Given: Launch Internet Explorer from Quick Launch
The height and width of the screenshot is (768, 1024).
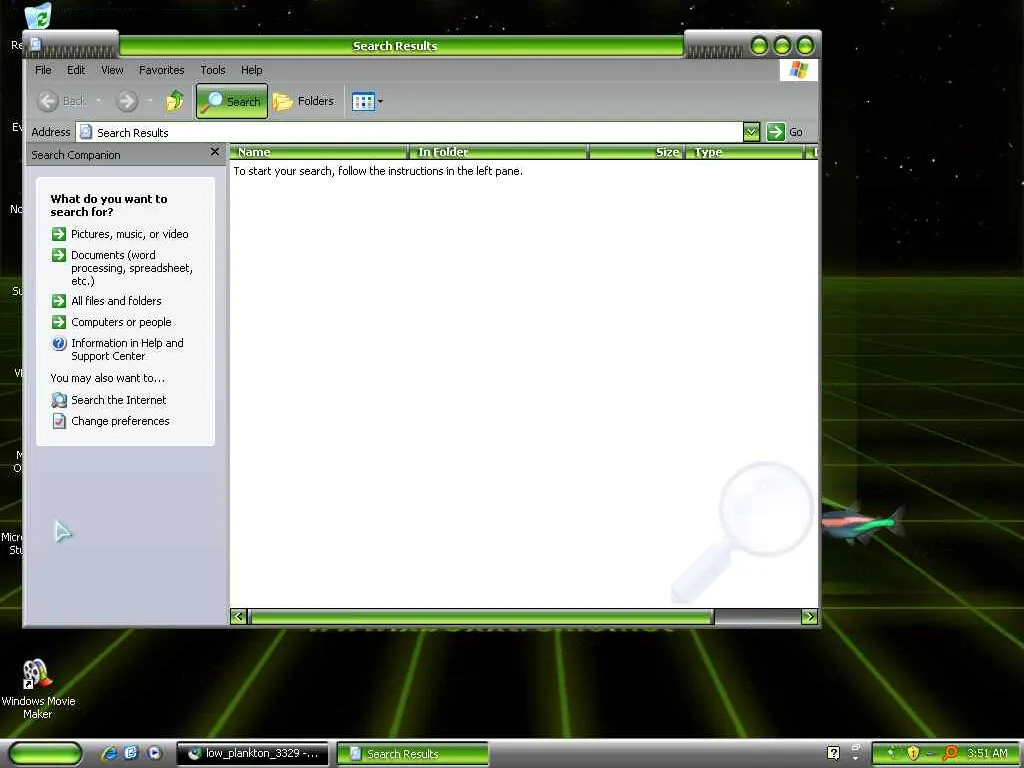Looking at the screenshot, I should 109,753.
